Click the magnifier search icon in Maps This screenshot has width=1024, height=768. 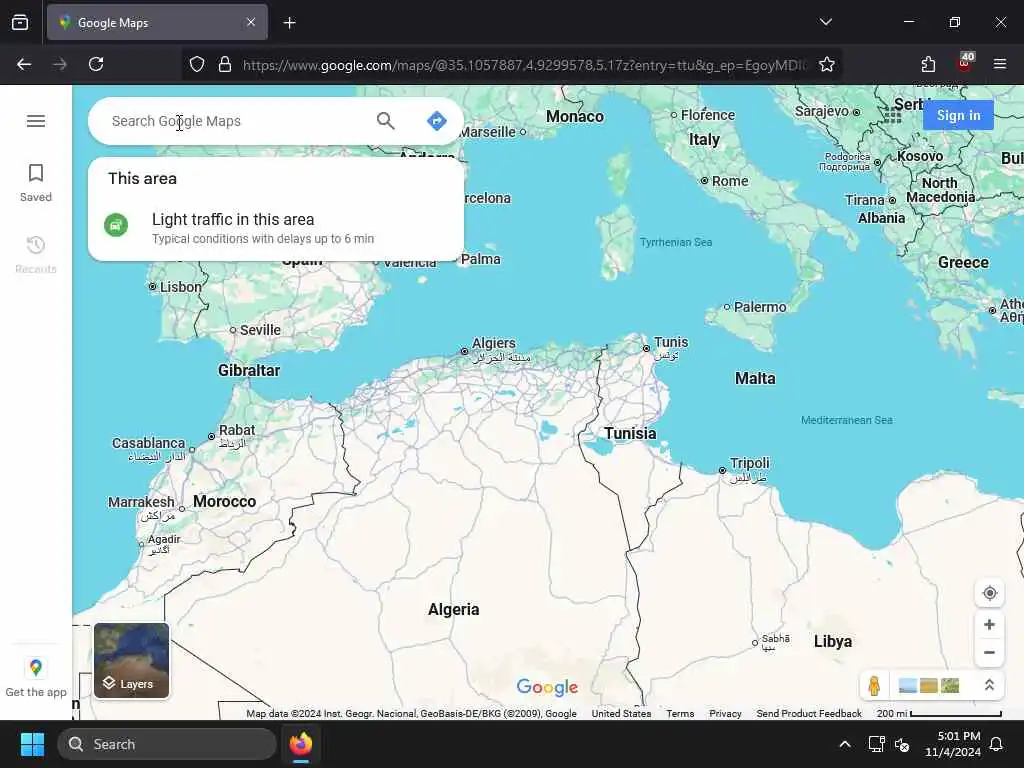click(385, 121)
